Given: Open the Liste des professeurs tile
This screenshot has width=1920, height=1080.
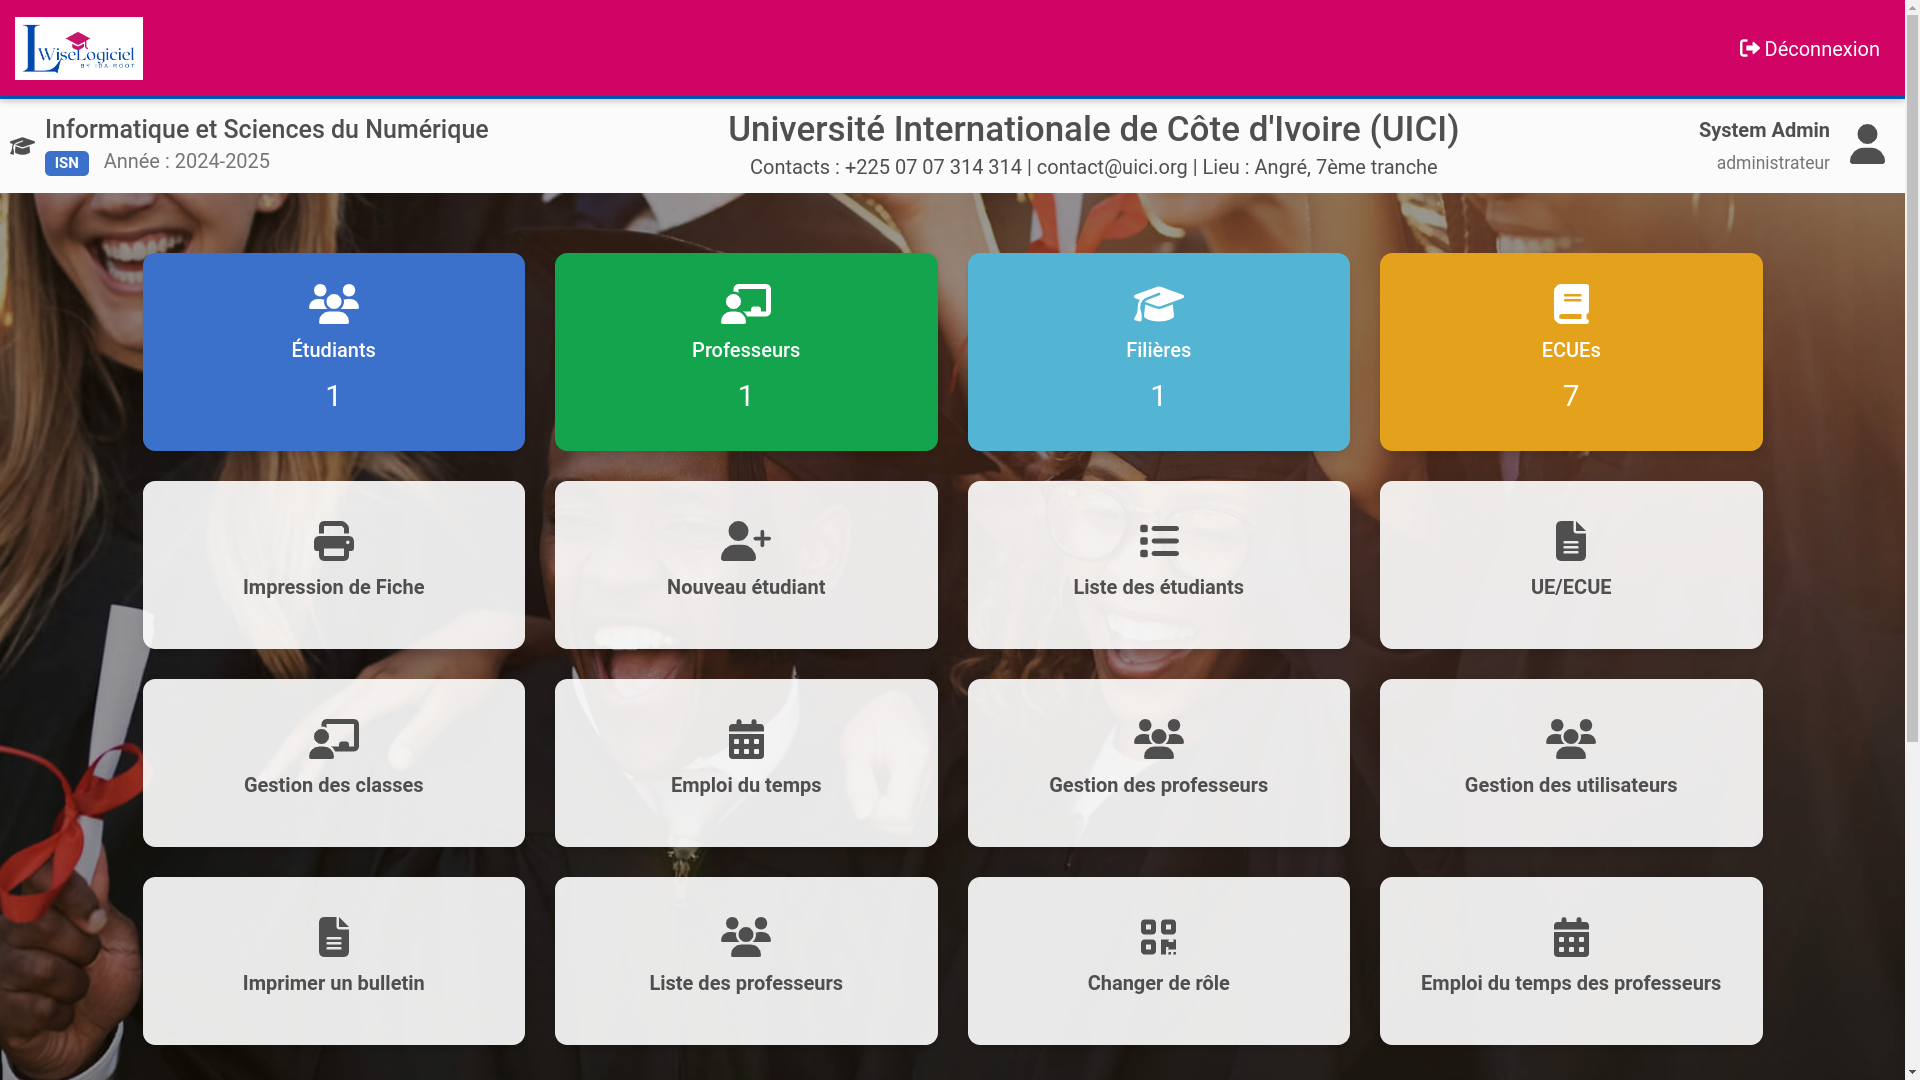Looking at the screenshot, I should [x=745, y=961].
